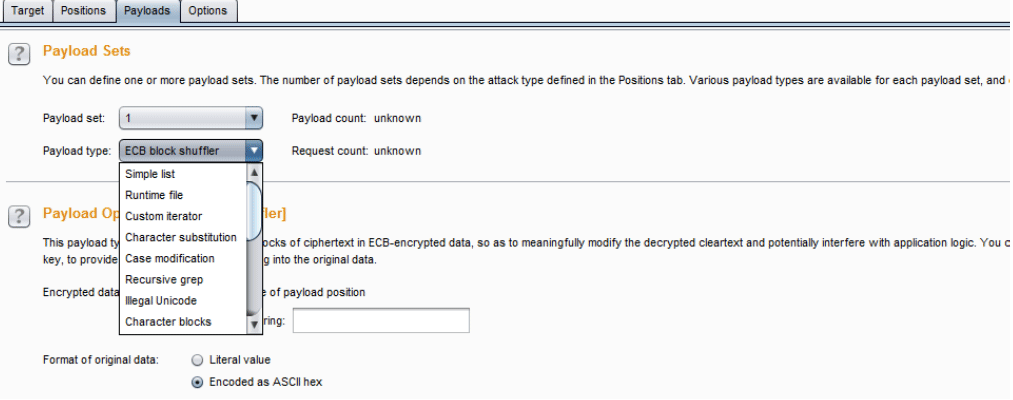
Task: Pick Character substitution from the list
Action: [x=183, y=237]
